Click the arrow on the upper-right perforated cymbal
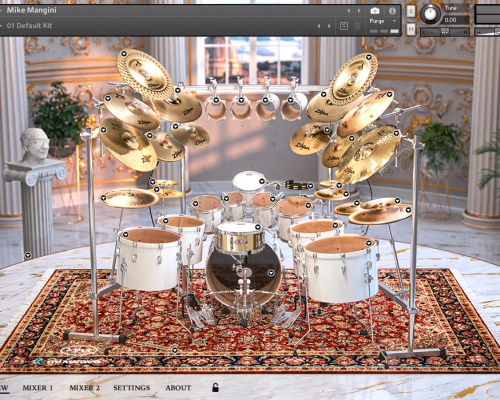500x400 pixels. pyautogui.click(x=369, y=57)
